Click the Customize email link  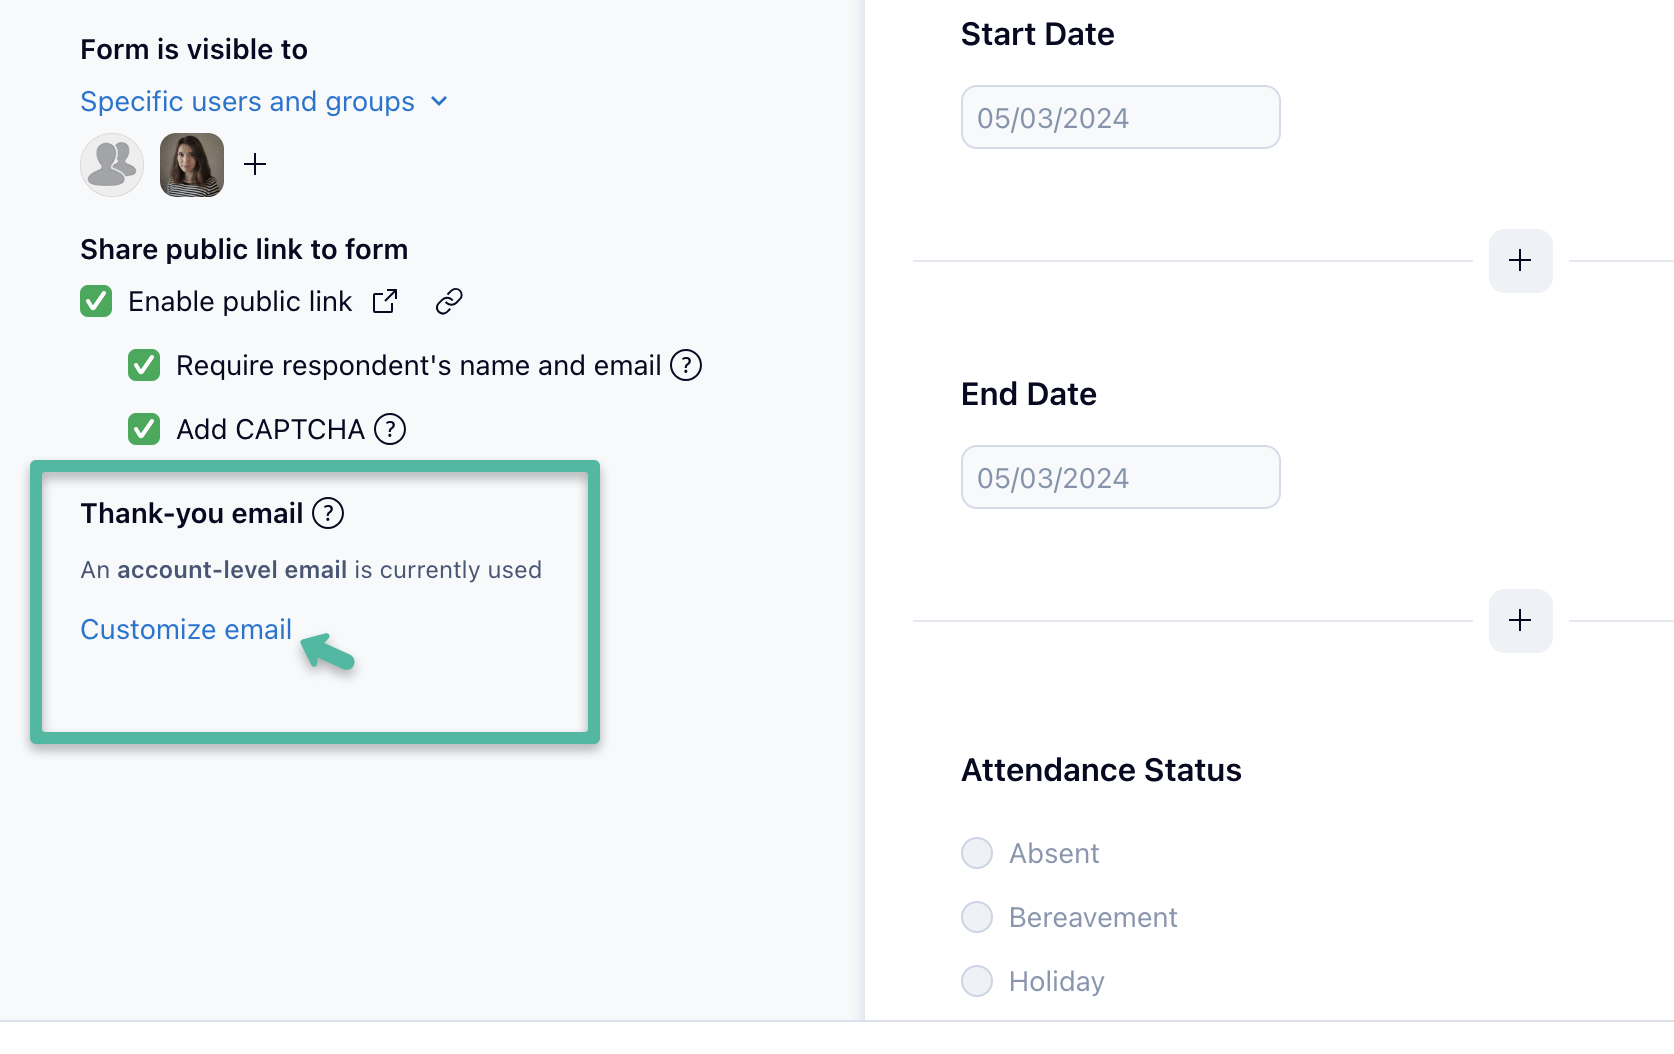point(186,629)
